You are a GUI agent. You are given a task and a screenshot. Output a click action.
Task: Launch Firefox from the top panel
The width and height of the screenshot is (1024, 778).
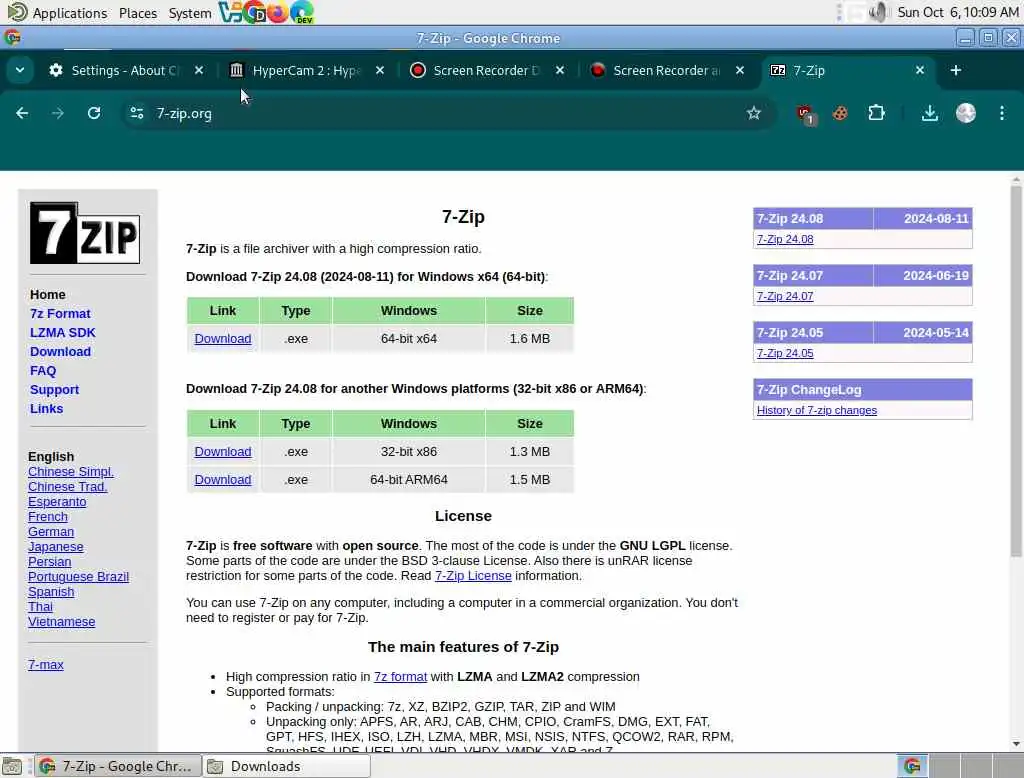coord(278,12)
